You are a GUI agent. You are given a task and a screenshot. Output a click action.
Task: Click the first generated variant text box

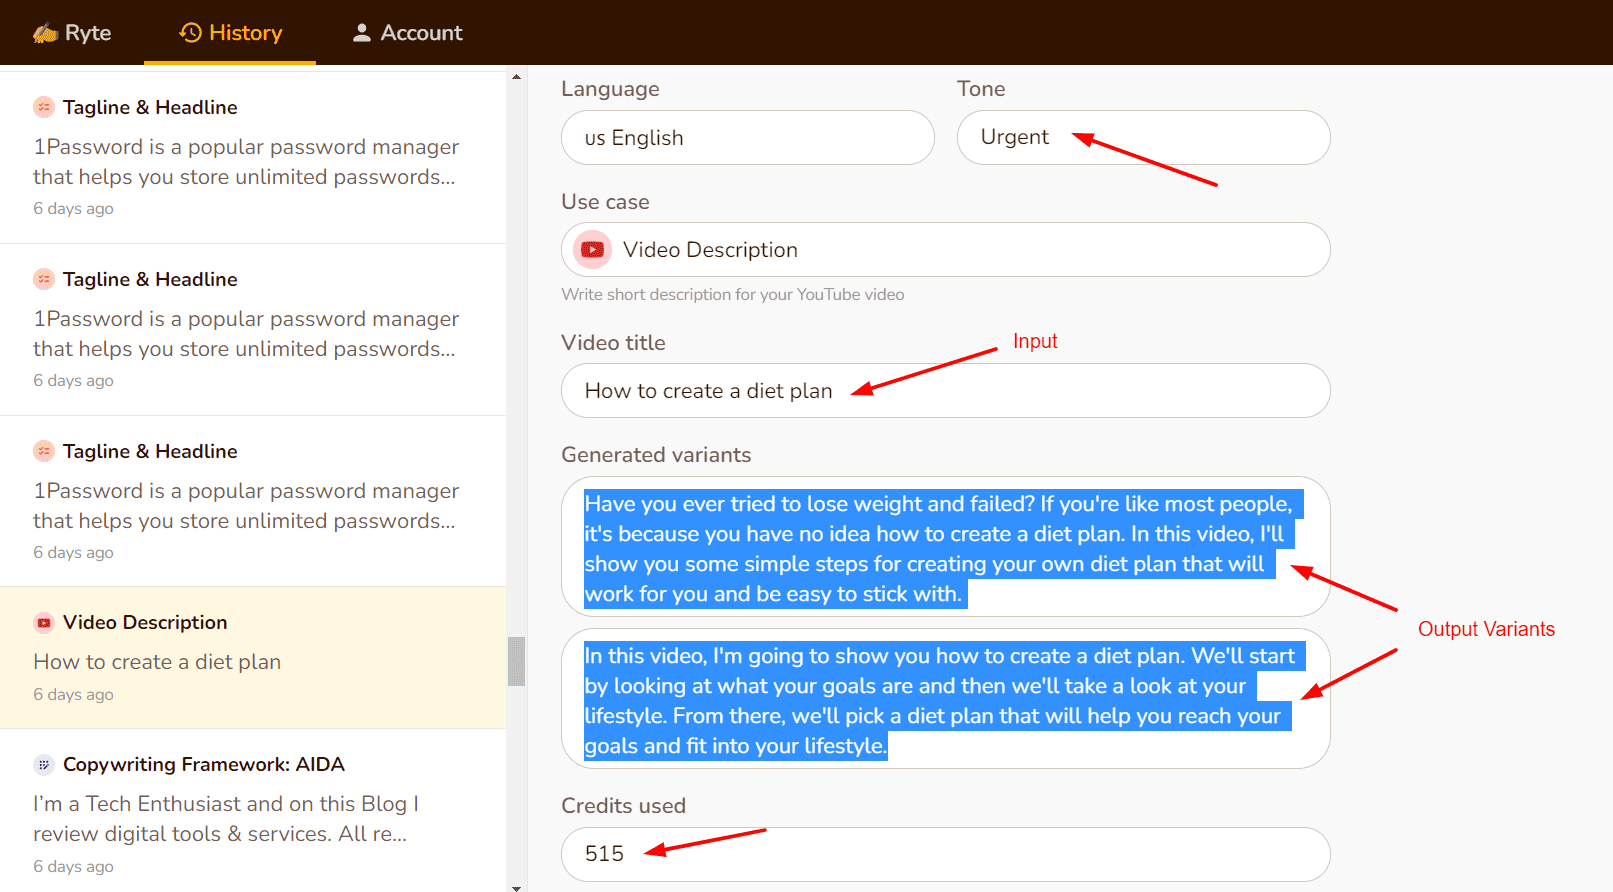945,547
